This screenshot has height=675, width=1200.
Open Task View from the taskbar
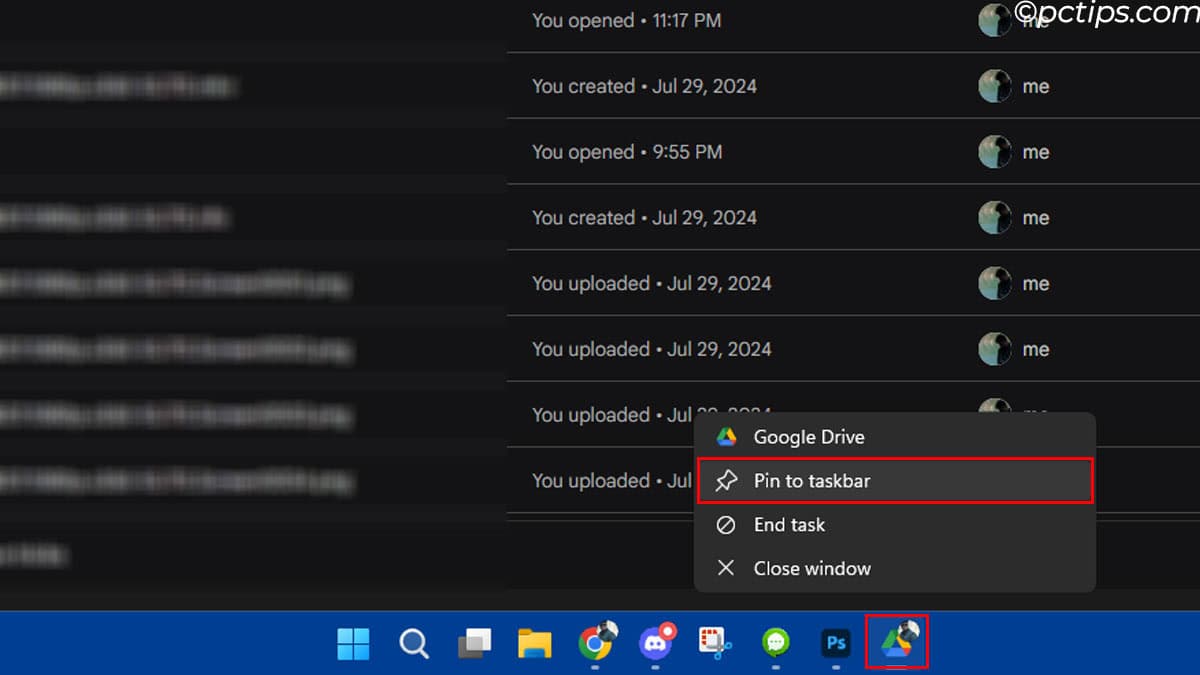point(474,643)
